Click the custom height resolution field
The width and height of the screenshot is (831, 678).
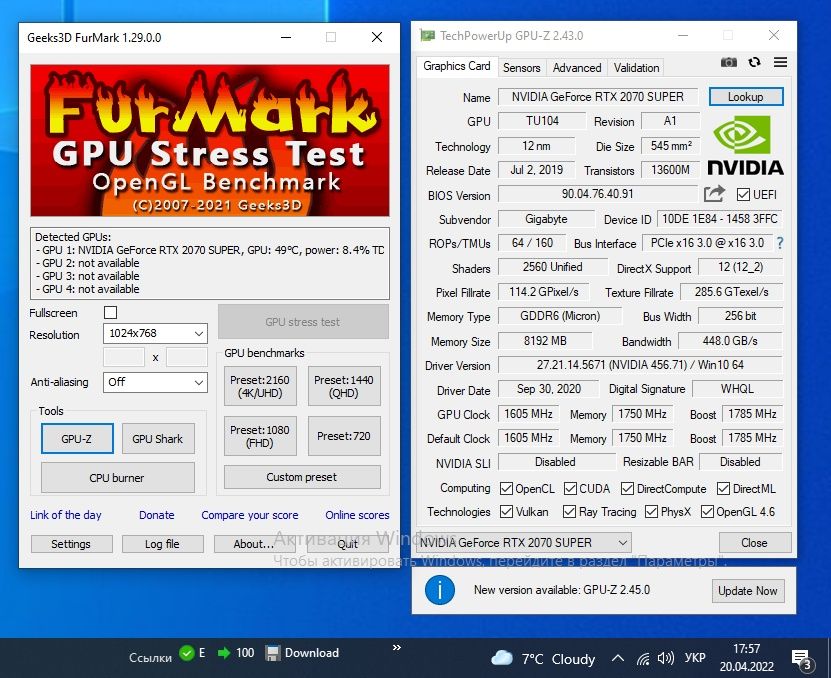tap(187, 357)
